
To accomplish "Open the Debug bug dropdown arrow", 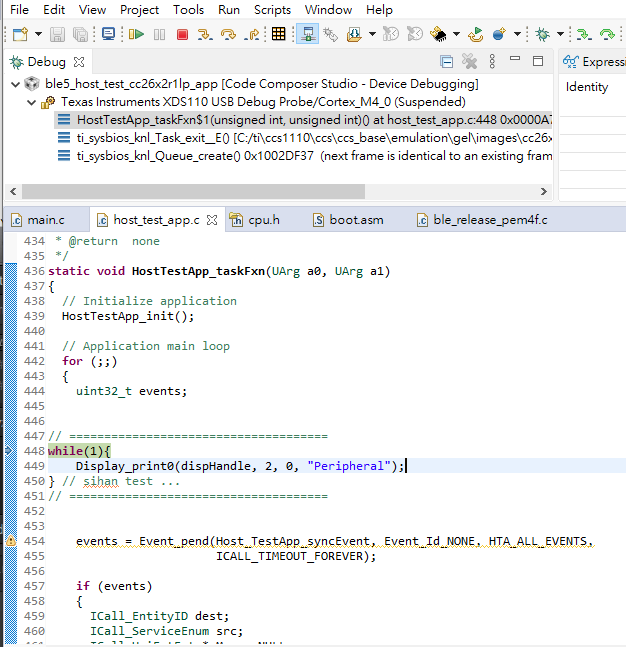I will point(560,34).
